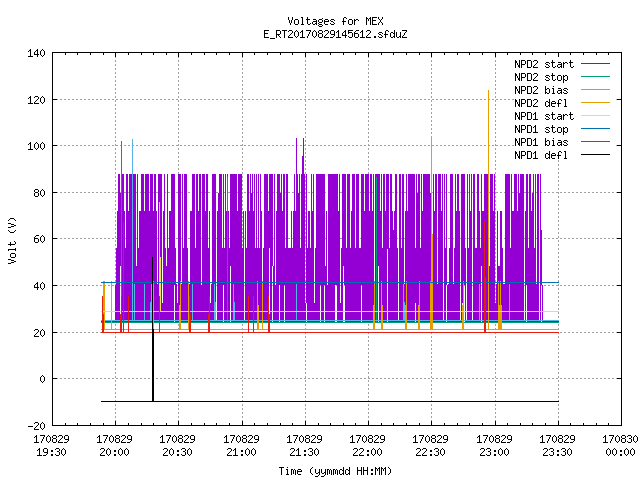Click the x-axis tick 170830 00:00
Viewport: 640px width, 480px height.
[620, 446]
